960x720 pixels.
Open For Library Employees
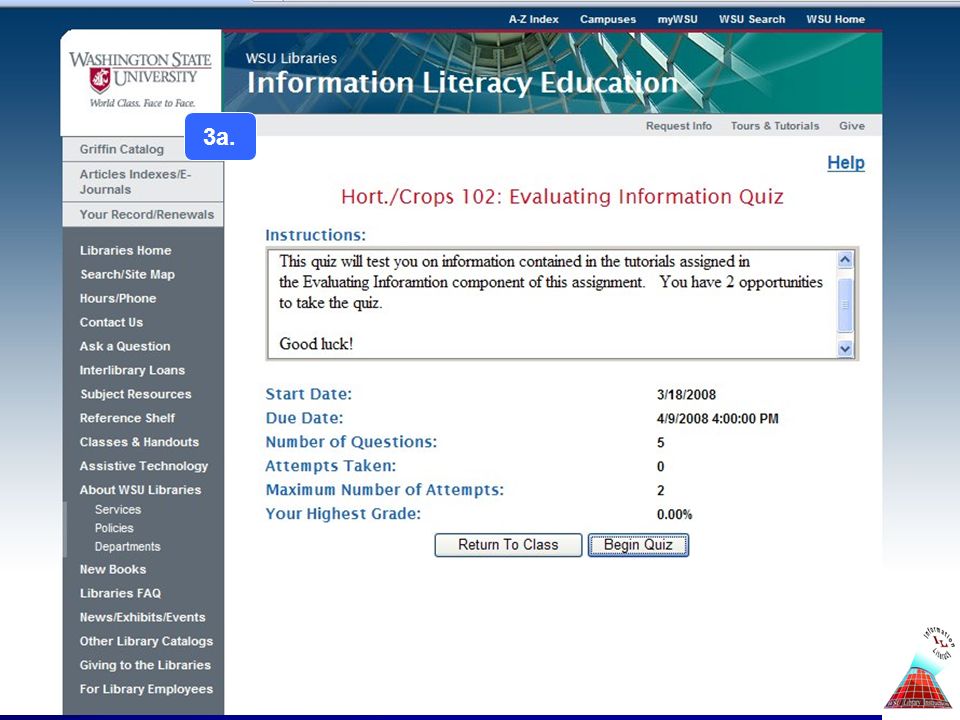pyautogui.click(x=146, y=688)
